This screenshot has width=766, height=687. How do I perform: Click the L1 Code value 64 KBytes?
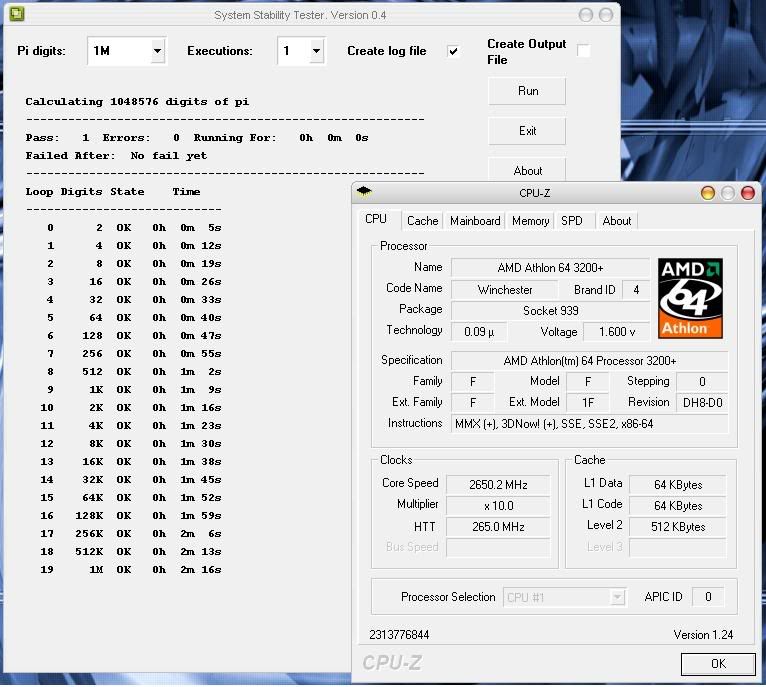(x=678, y=506)
